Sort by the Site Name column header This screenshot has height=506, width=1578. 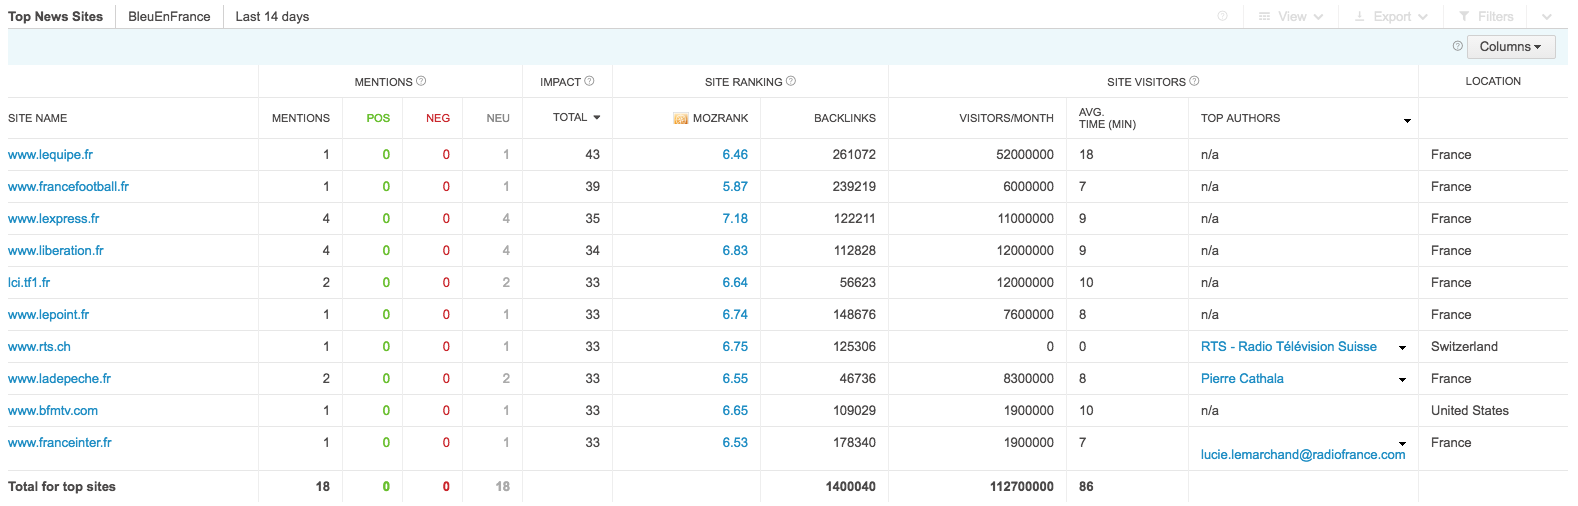point(38,118)
